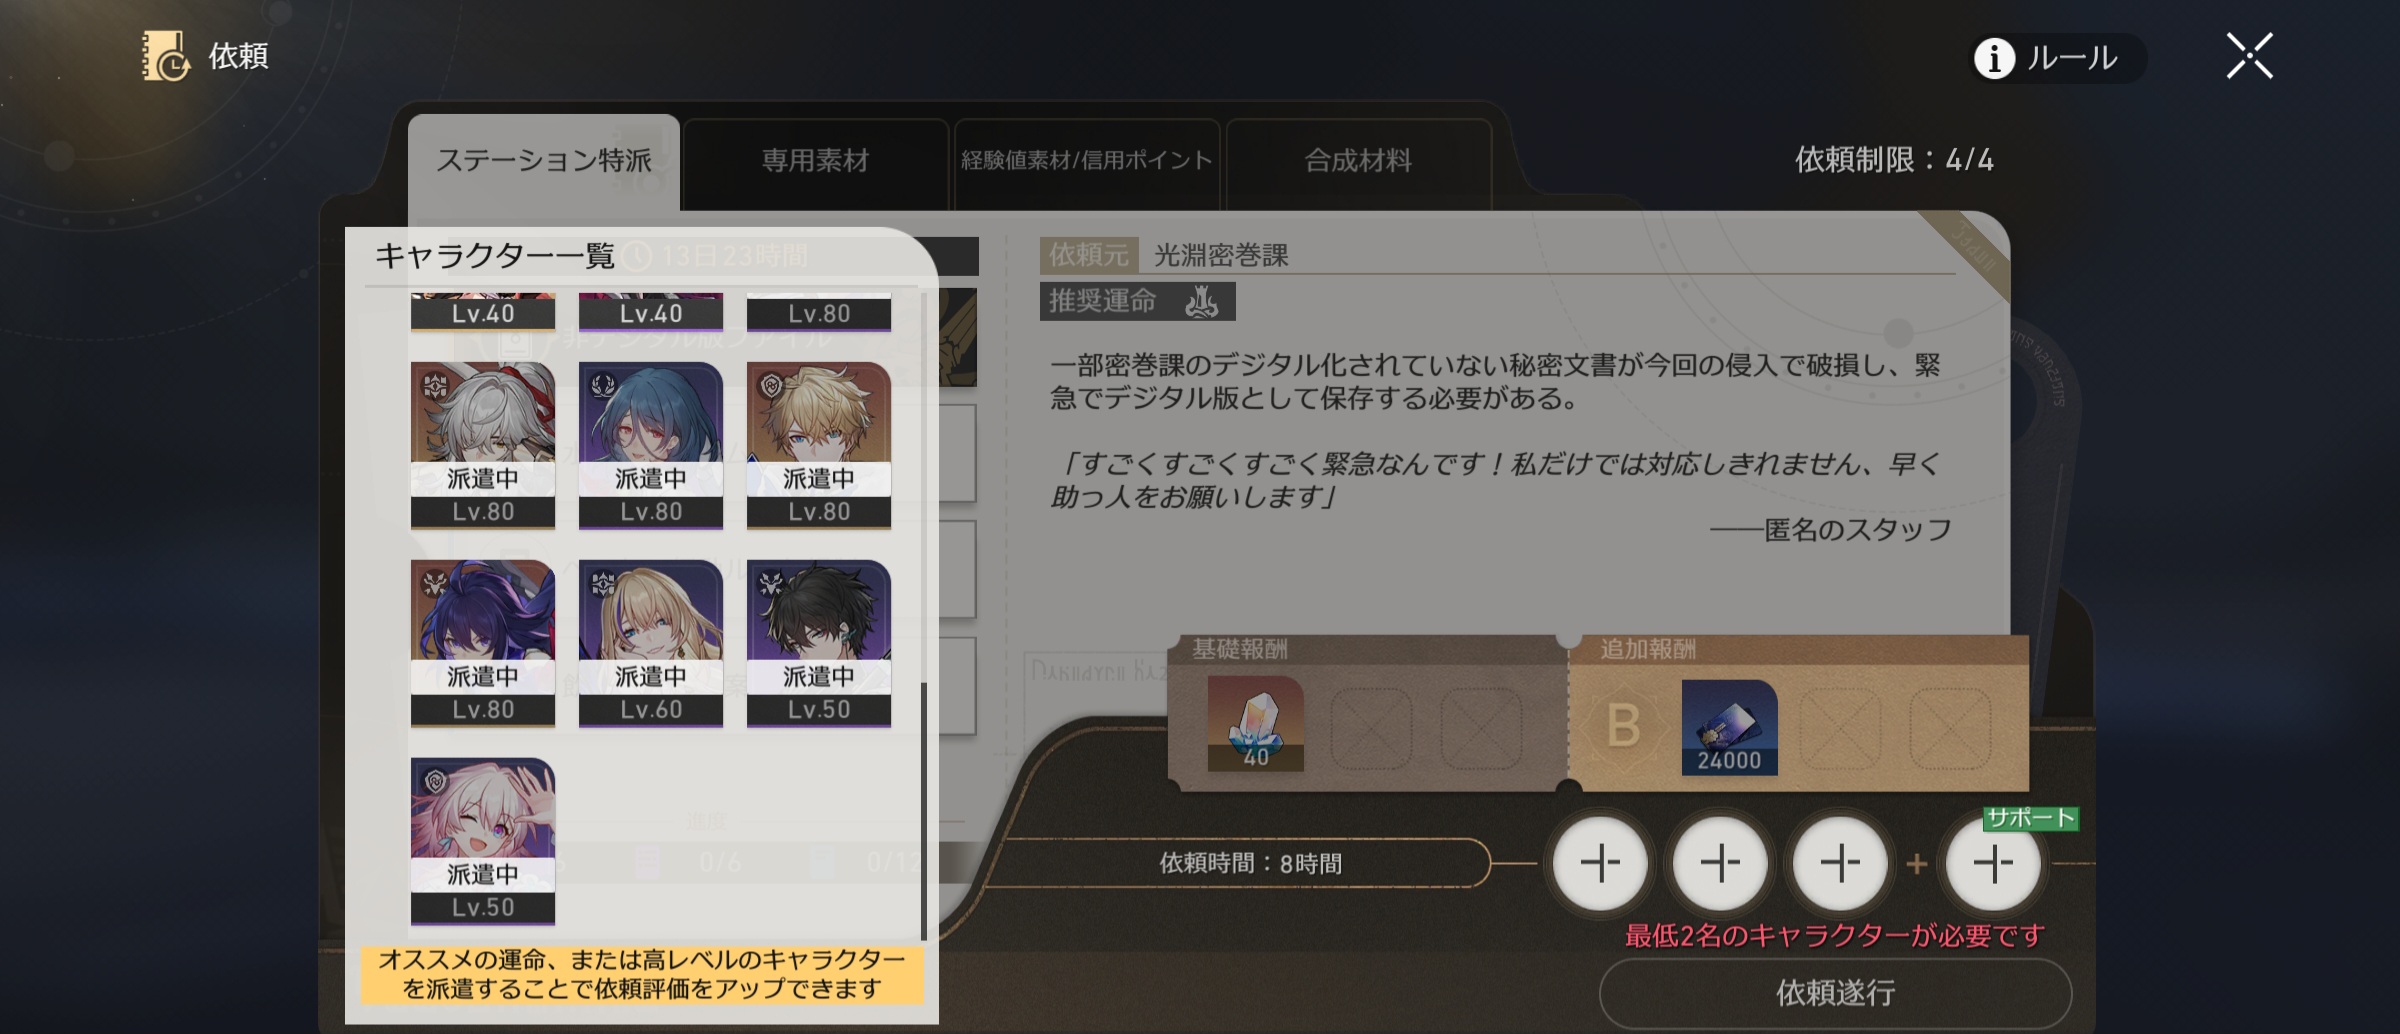Select the pink-haired Lv.50 character portrait
Viewport: 2400px width, 1034px height.
[483, 840]
